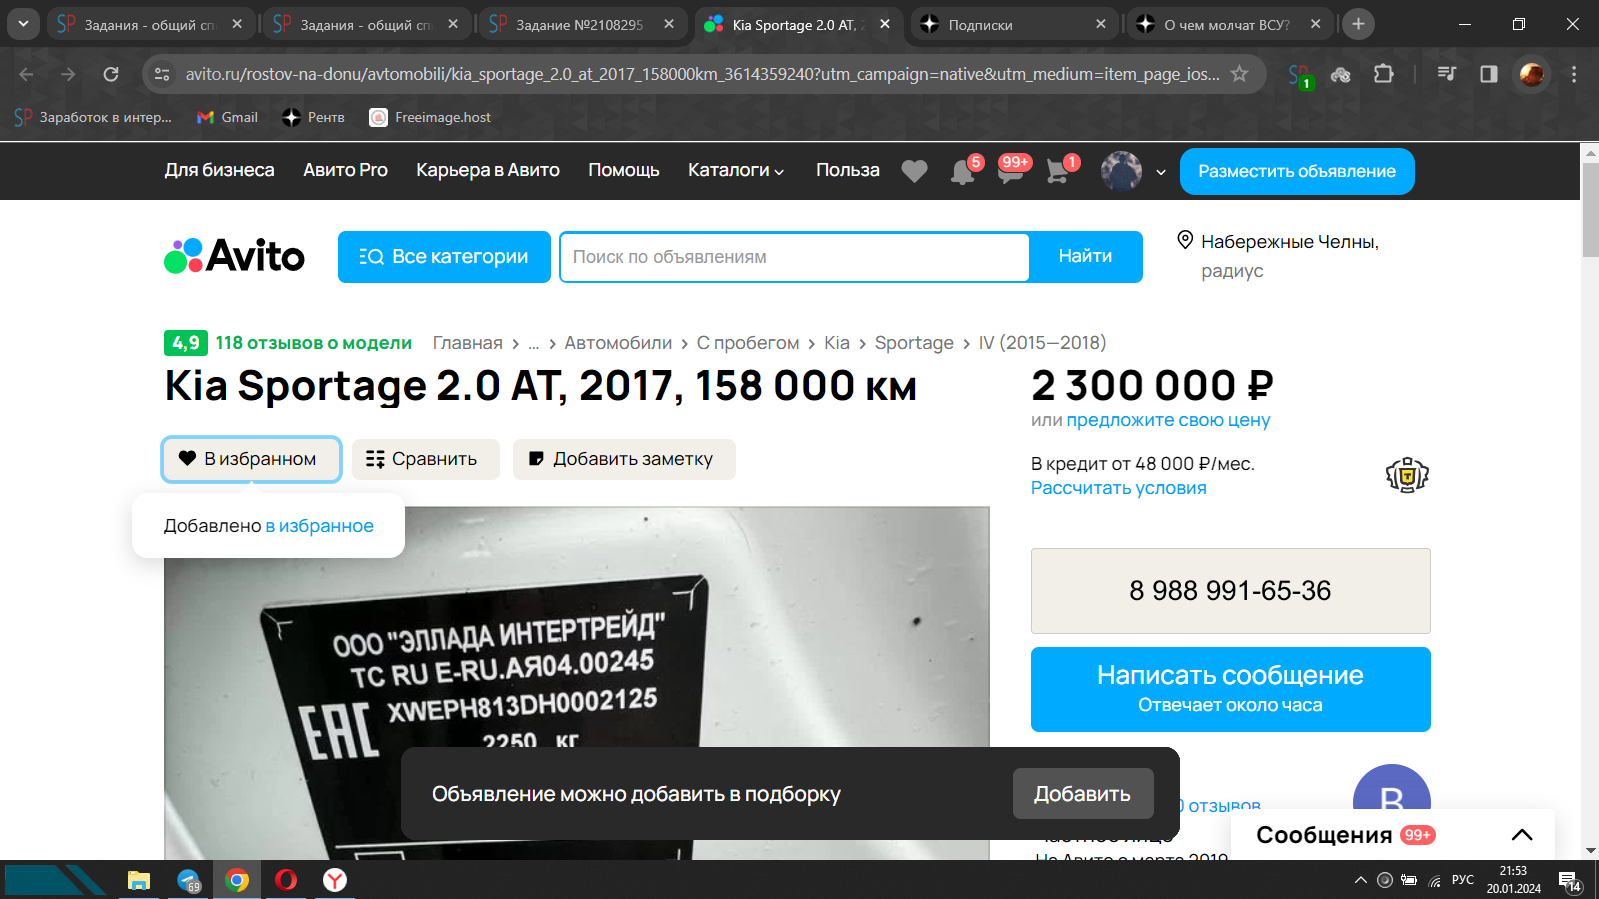Open the Каталоги dropdown menu
Image resolution: width=1599 pixels, height=899 pixels.
coord(736,170)
